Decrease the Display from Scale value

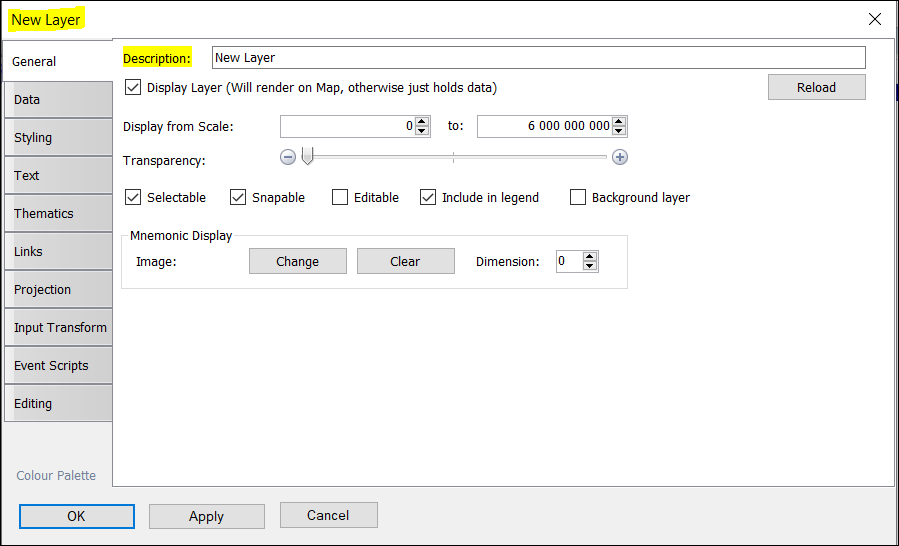422,131
